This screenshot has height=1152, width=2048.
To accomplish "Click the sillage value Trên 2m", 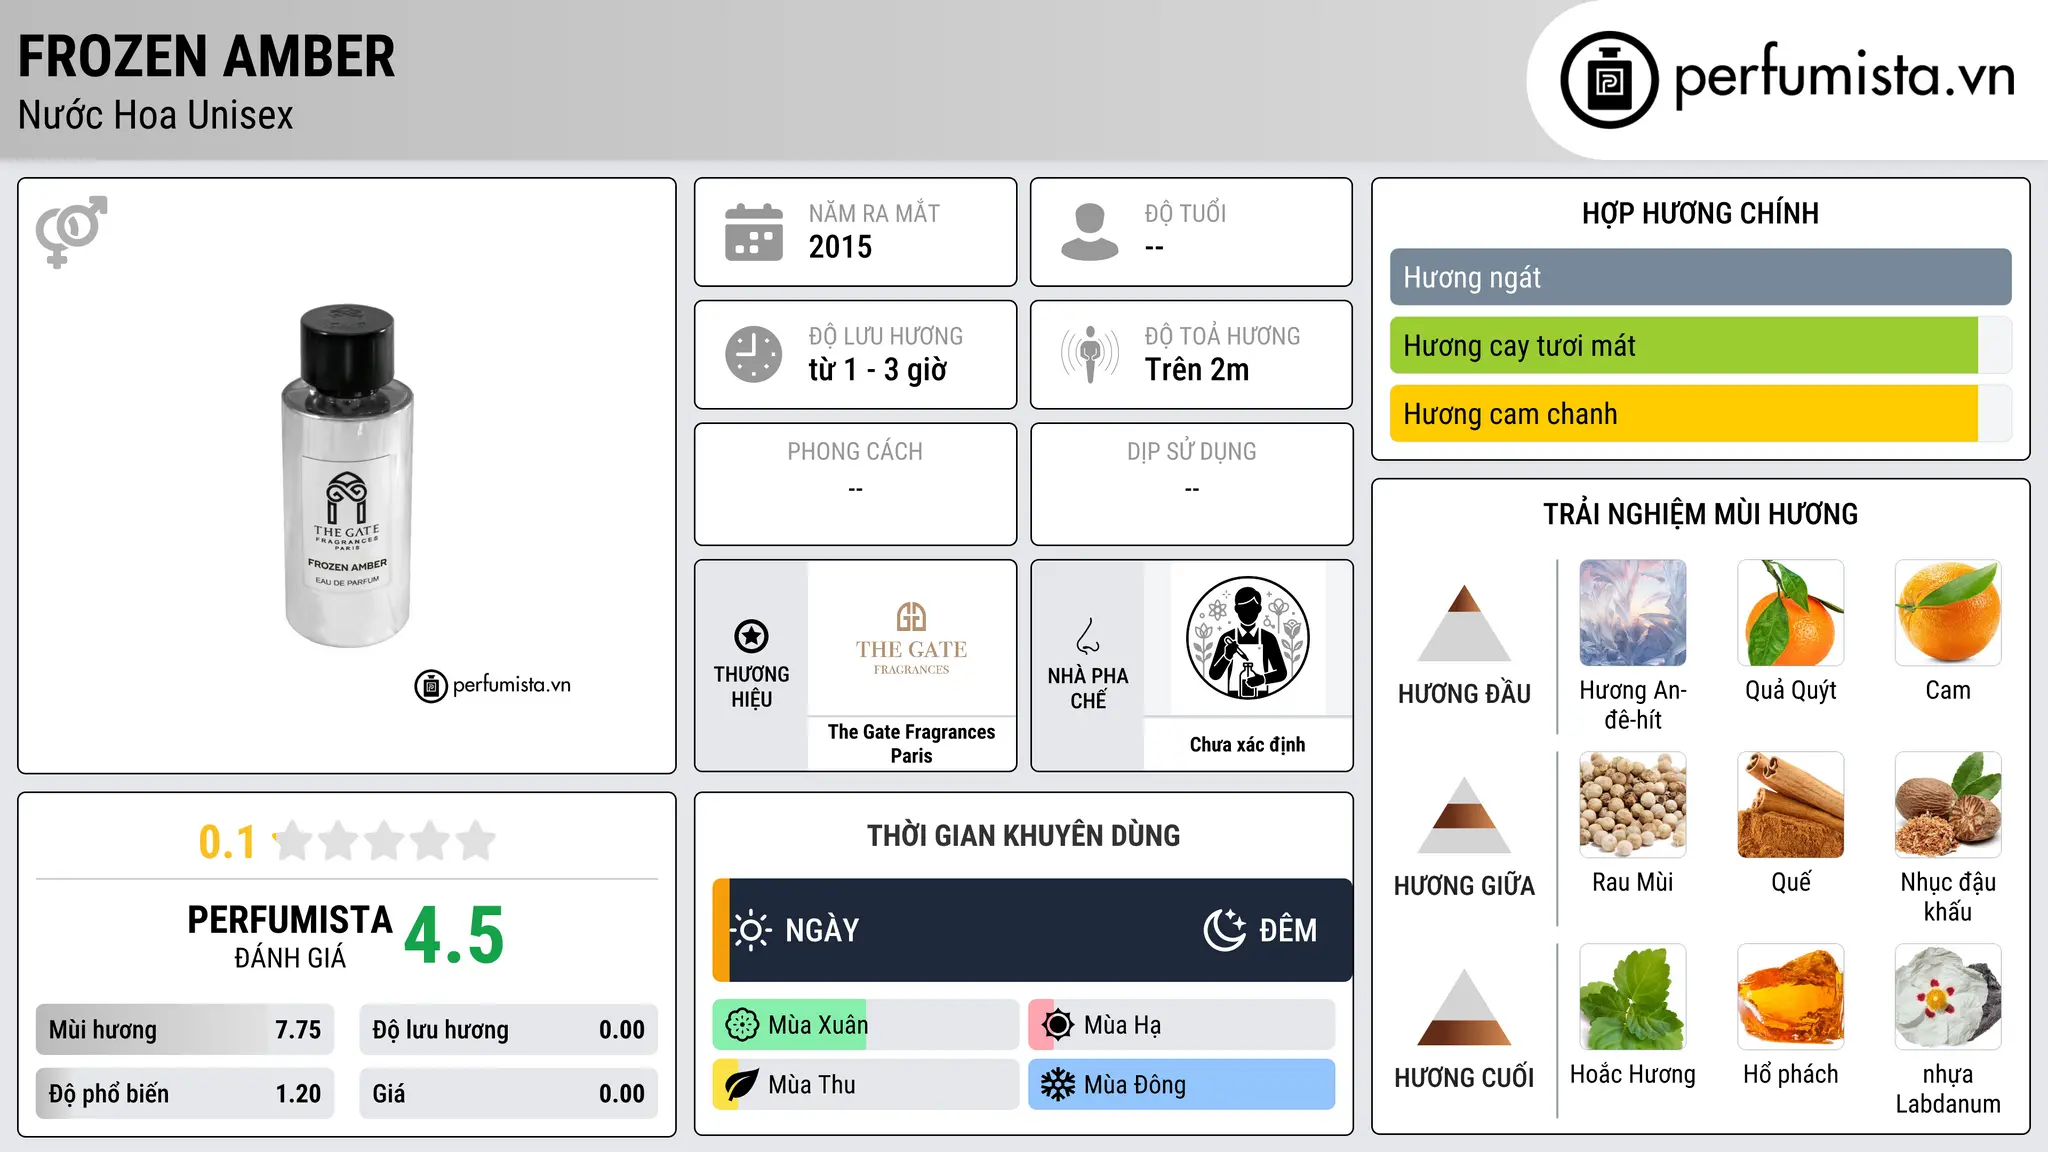I will (1197, 370).
